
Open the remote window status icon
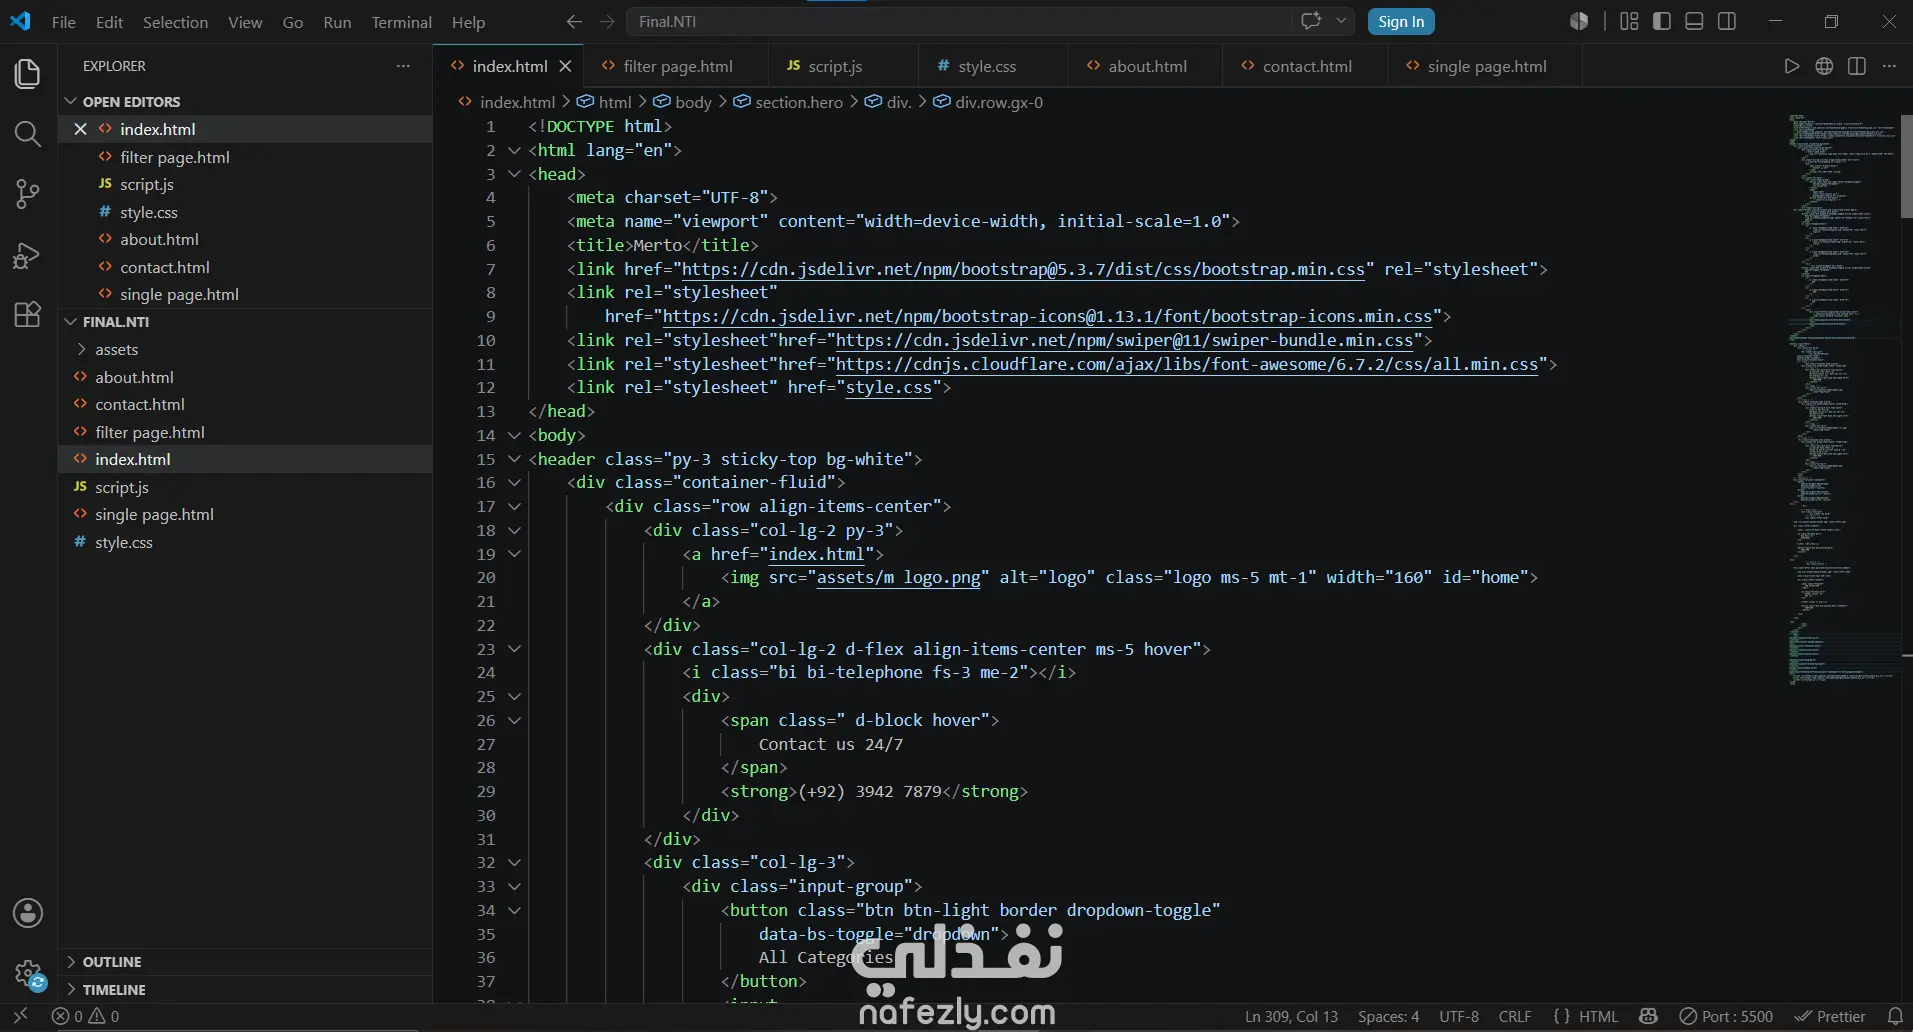(20, 1016)
